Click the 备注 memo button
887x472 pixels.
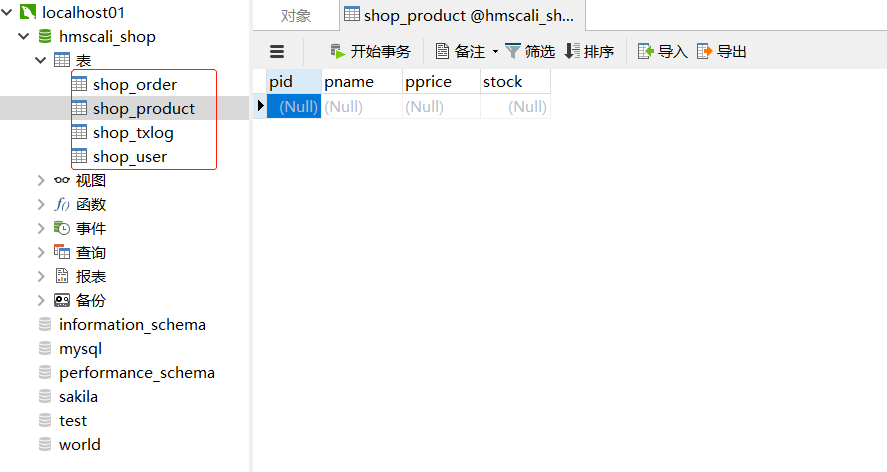(460, 52)
